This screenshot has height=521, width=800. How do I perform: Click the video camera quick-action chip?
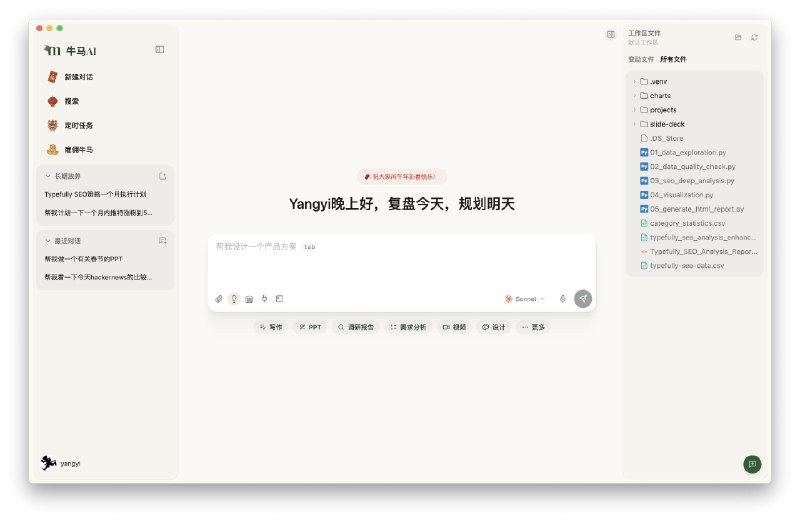click(x=454, y=327)
